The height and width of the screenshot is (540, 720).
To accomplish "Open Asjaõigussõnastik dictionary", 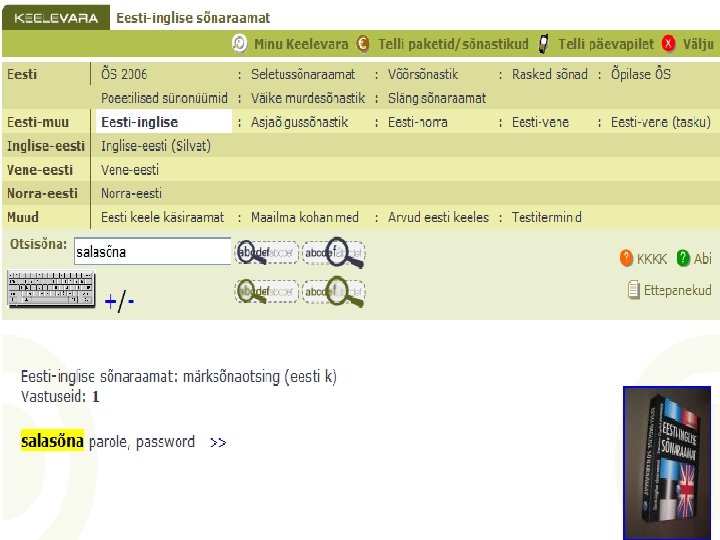I will pyautogui.click(x=299, y=122).
